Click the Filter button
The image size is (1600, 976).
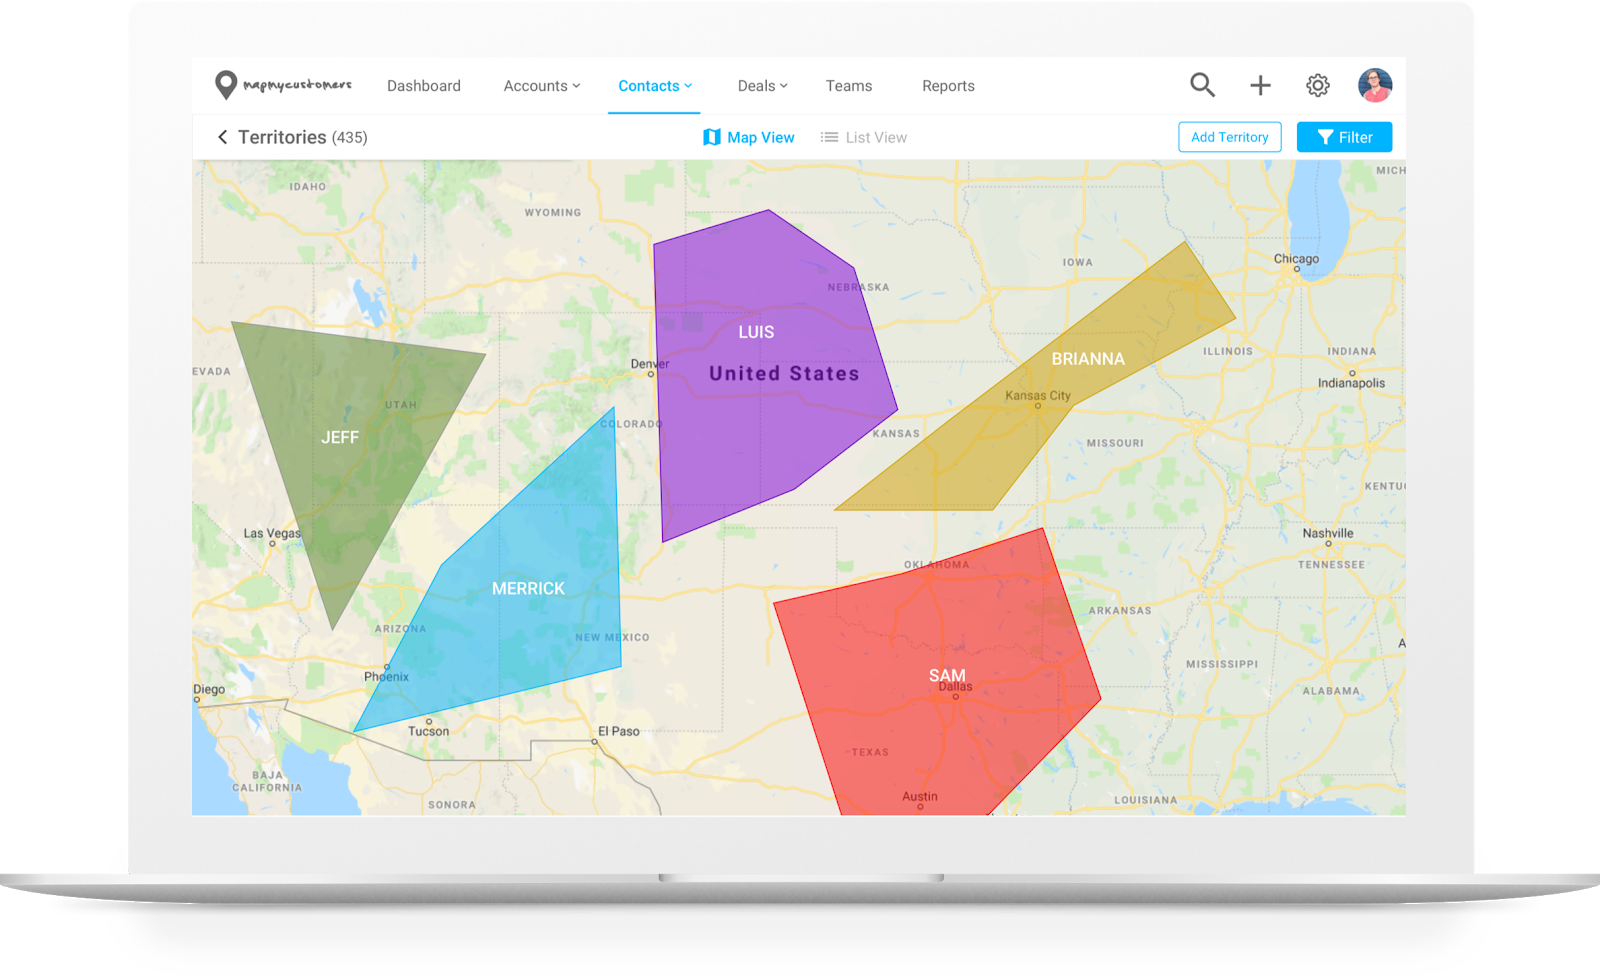(x=1344, y=137)
